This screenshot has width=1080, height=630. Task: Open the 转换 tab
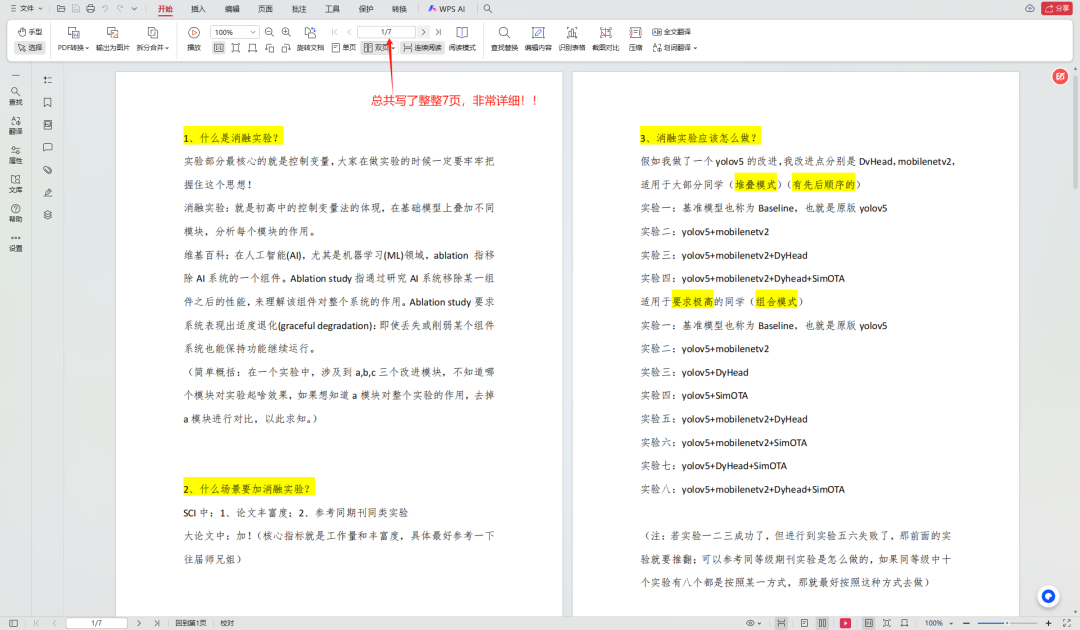point(399,9)
